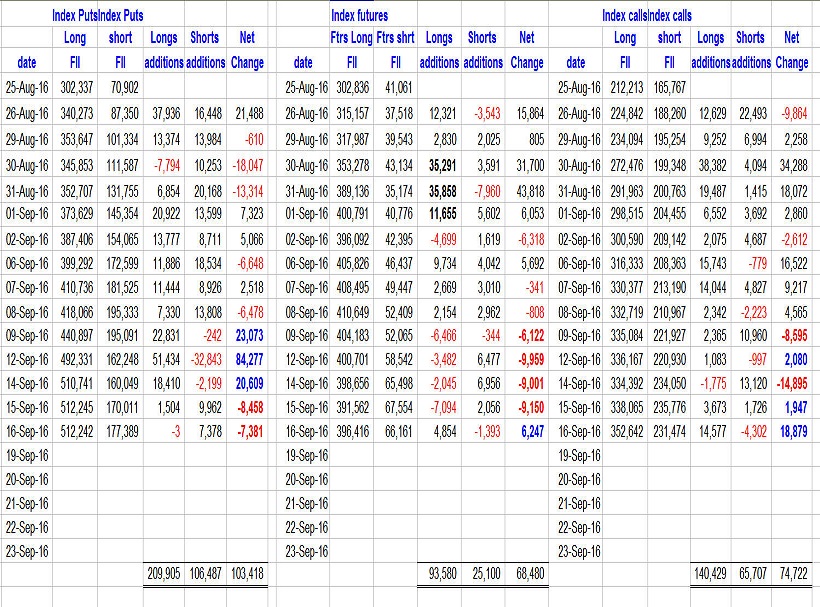Select the 512,245 long FII value

[x=73, y=408]
